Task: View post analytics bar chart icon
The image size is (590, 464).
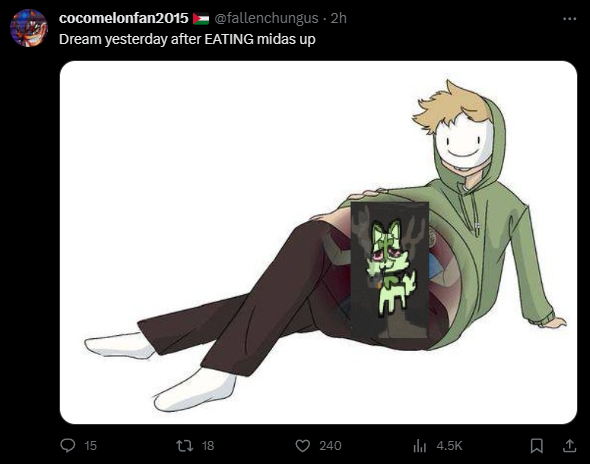Action: [x=420, y=446]
